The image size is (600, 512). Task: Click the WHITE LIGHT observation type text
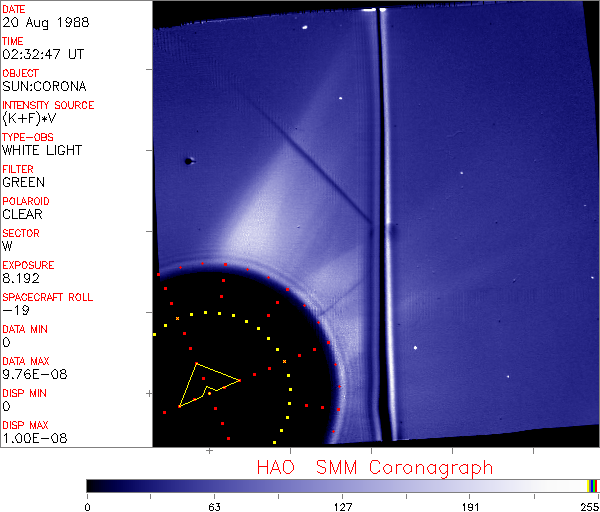click(42, 150)
